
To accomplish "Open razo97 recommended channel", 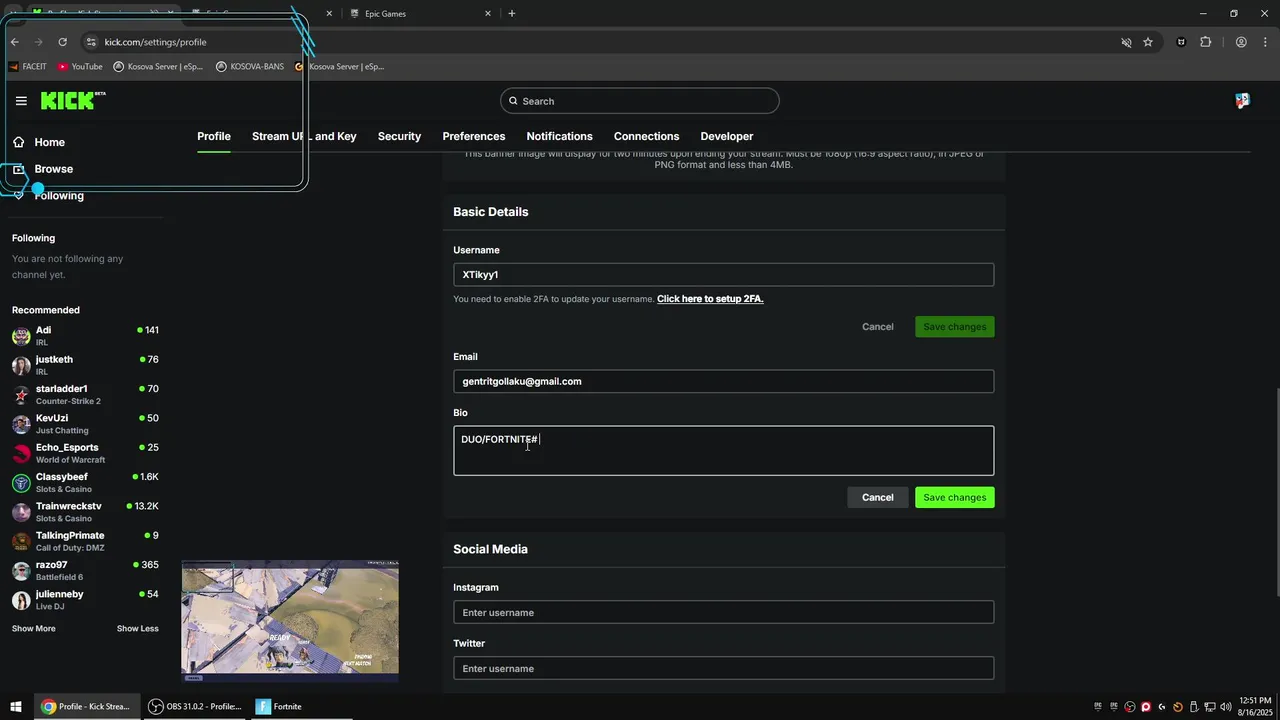I will [x=85, y=571].
